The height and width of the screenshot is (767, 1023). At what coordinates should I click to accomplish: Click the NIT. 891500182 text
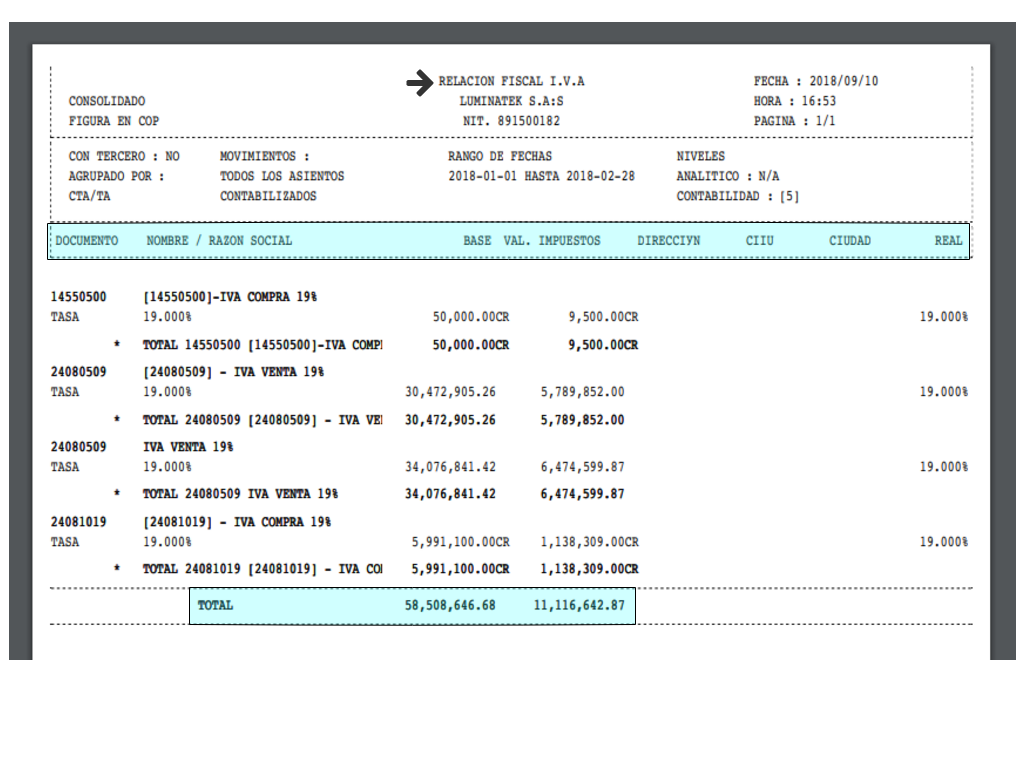510,121
